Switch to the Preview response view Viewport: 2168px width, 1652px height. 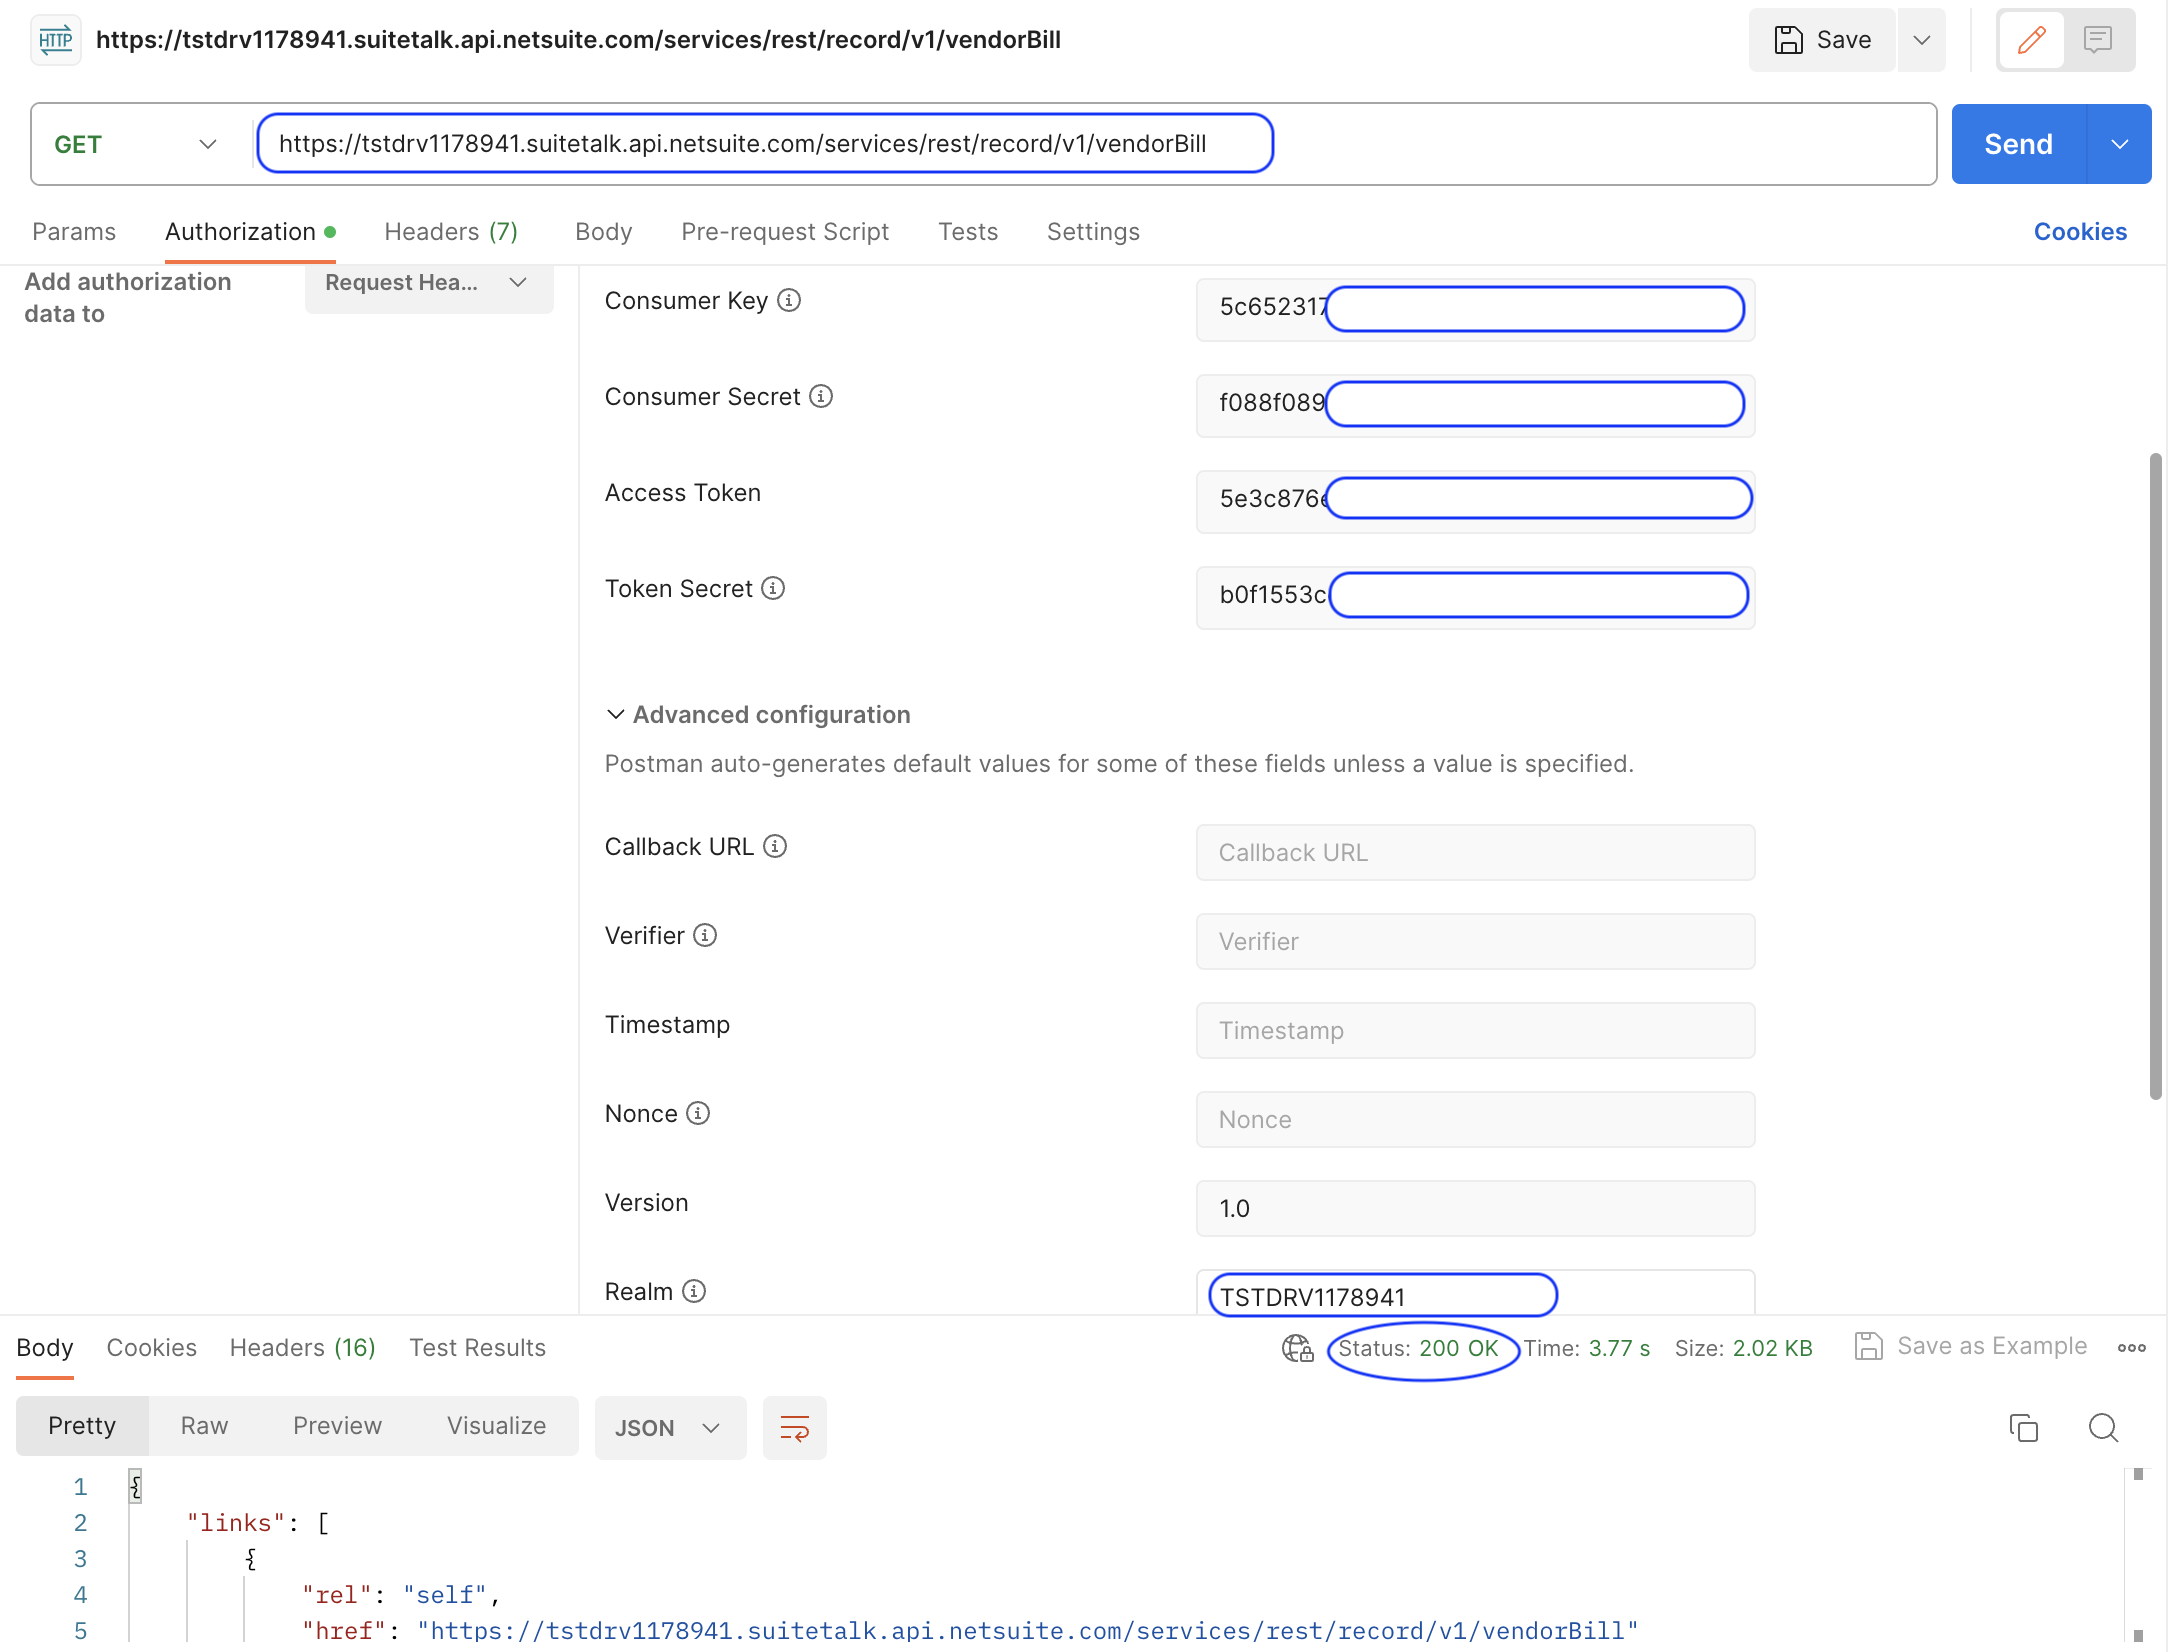[337, 1426]
